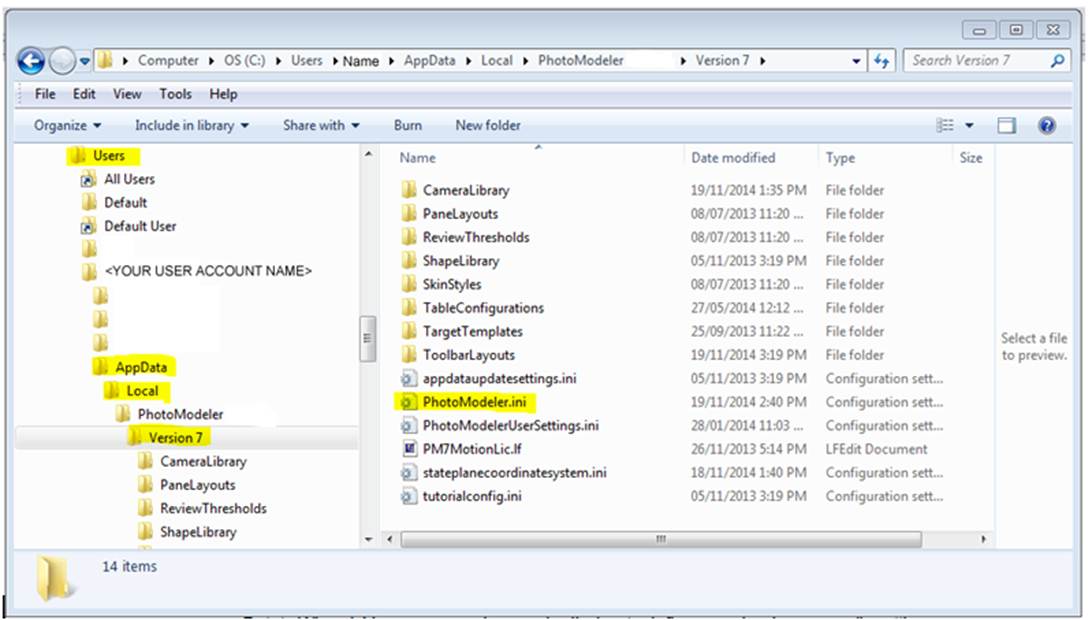This screenshot has height=620, width=1092.
Task: Open the Tools menu
Action: click(x=175, y=94)
